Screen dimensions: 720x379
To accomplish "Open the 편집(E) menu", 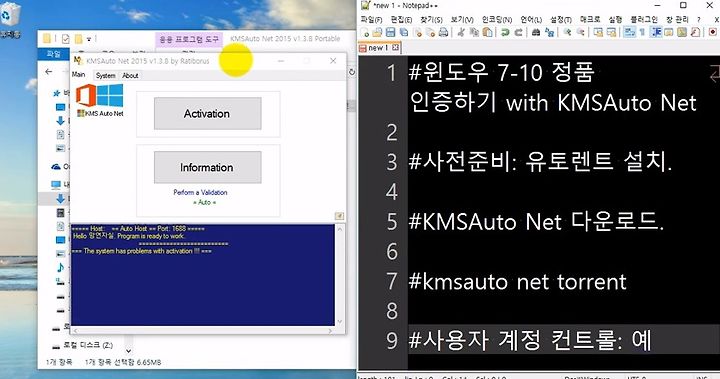I will [x=401, y=19].
